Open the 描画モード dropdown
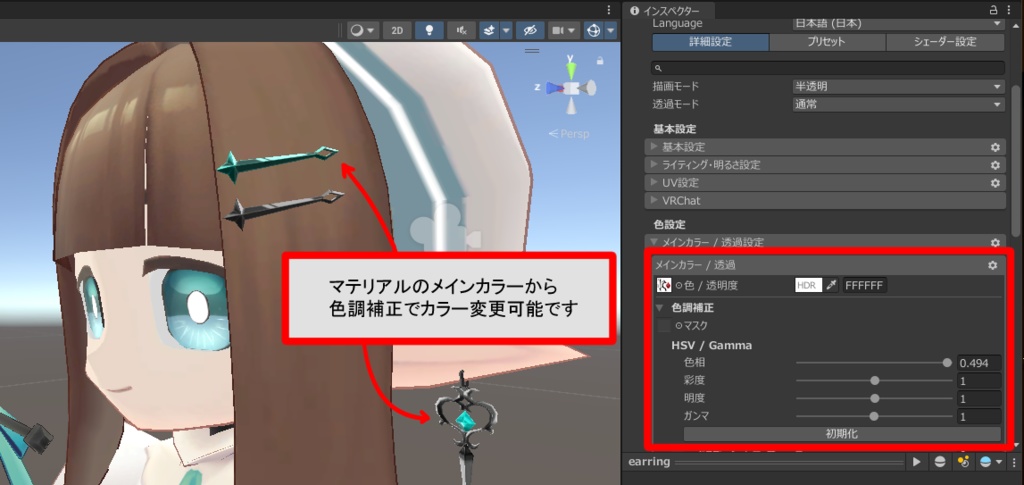Screen dimensions: 1024x485 click(898, 86)
